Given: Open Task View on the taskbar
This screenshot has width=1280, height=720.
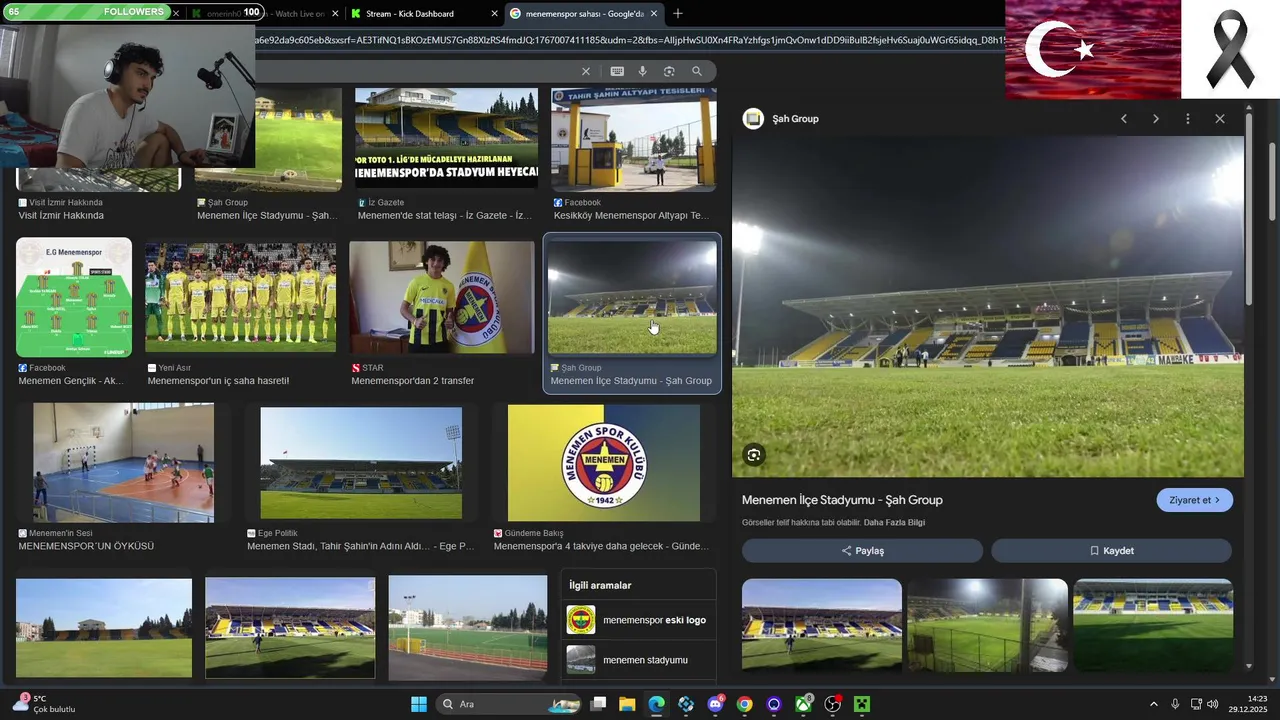Looking at the screenshot, I should click(598, 704).
